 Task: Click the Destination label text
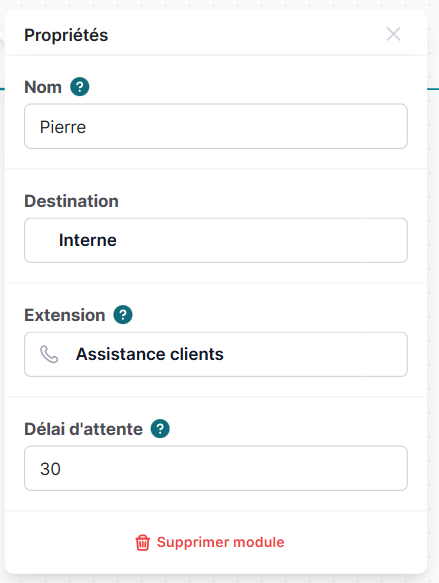[x=71, y=201]
